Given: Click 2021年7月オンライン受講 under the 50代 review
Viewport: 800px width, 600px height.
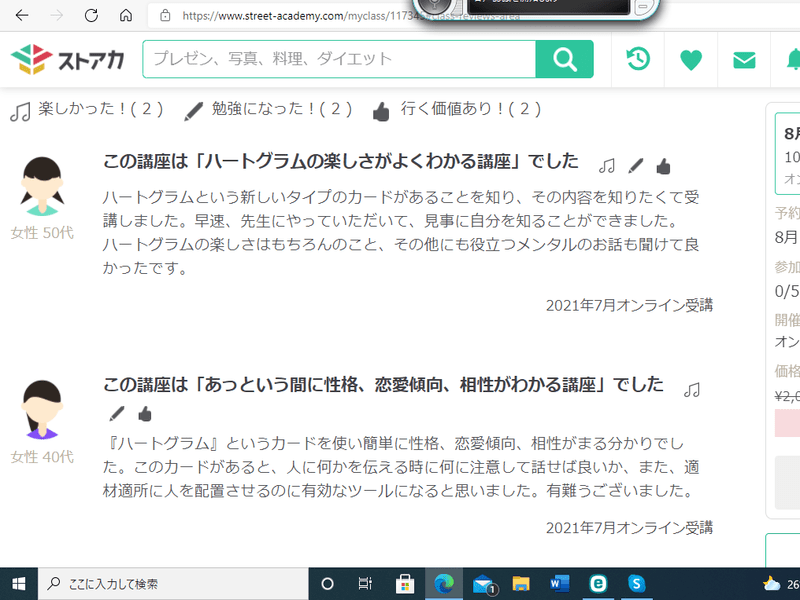Looking at the screenshot, I should pos(630,306).
